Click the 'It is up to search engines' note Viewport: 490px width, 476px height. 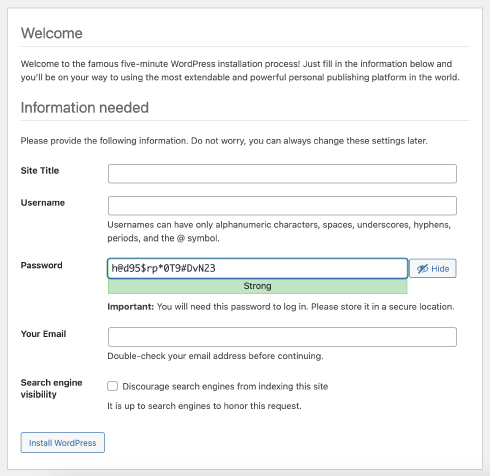[x=204, y=406]
